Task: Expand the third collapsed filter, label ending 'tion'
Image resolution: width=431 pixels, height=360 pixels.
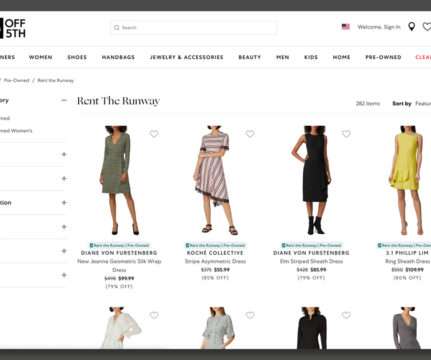Action: 64,203
